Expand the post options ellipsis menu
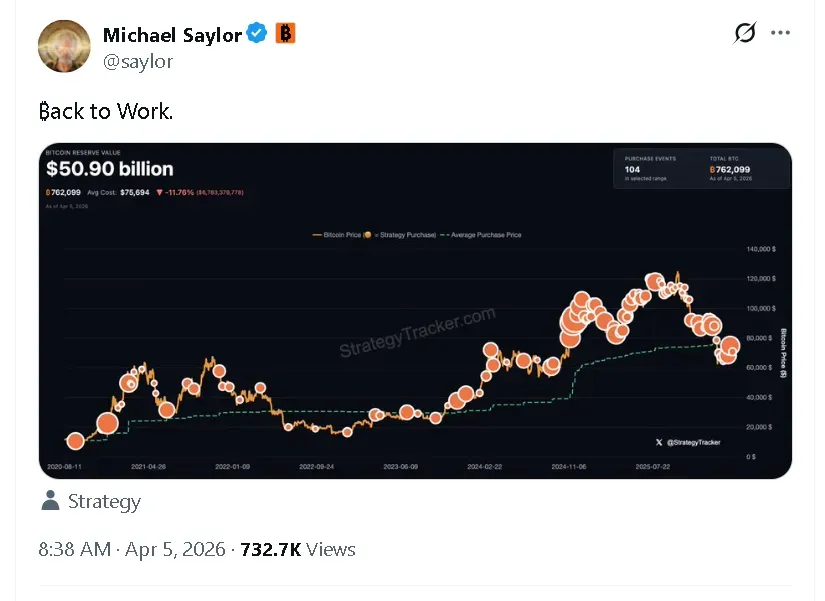825x601 pixels. [x=779, y=31]
